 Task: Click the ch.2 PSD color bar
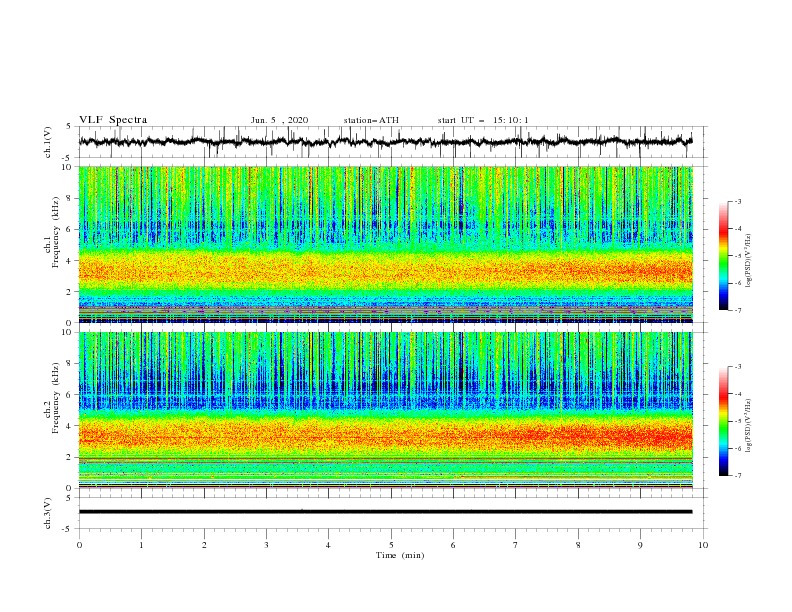click(723, 421)
